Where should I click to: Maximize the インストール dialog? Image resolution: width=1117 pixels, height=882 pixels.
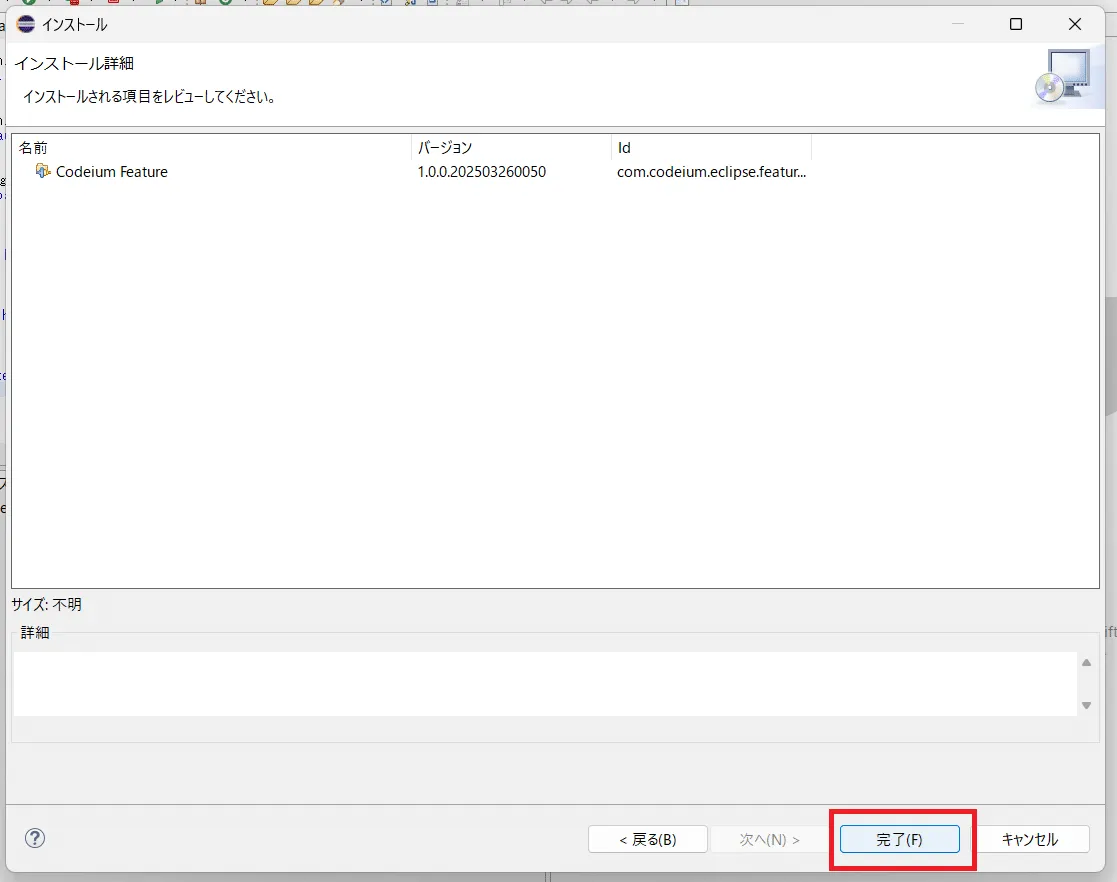tap(1016, 24)
